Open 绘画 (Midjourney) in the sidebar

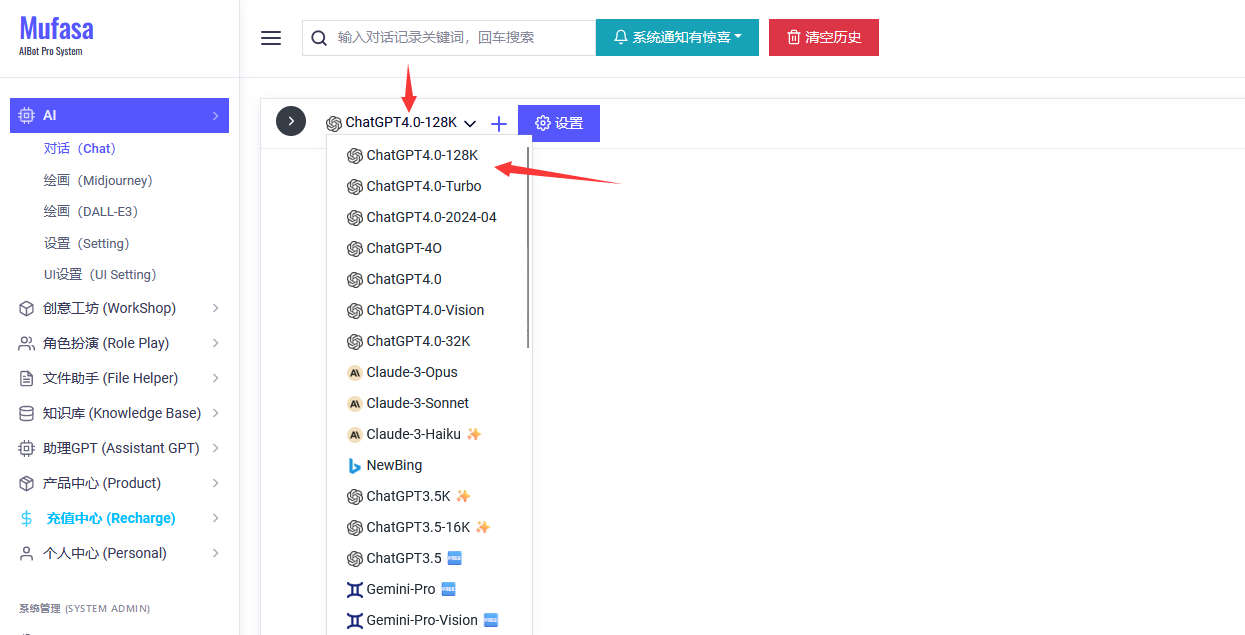98,180
